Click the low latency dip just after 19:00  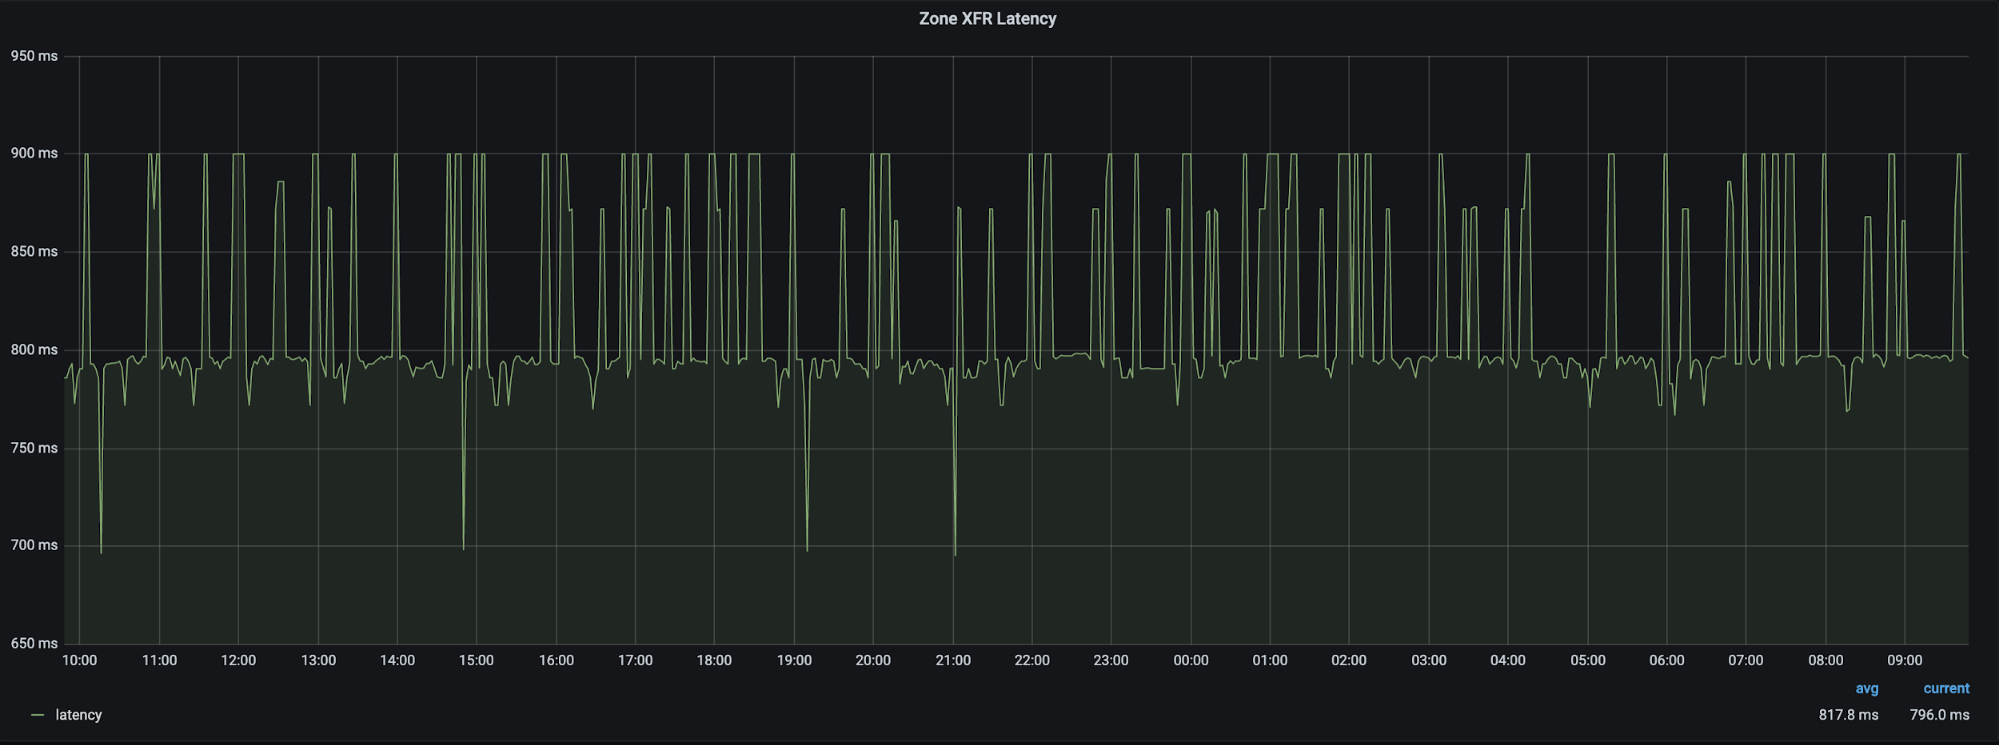pos(807,549)
